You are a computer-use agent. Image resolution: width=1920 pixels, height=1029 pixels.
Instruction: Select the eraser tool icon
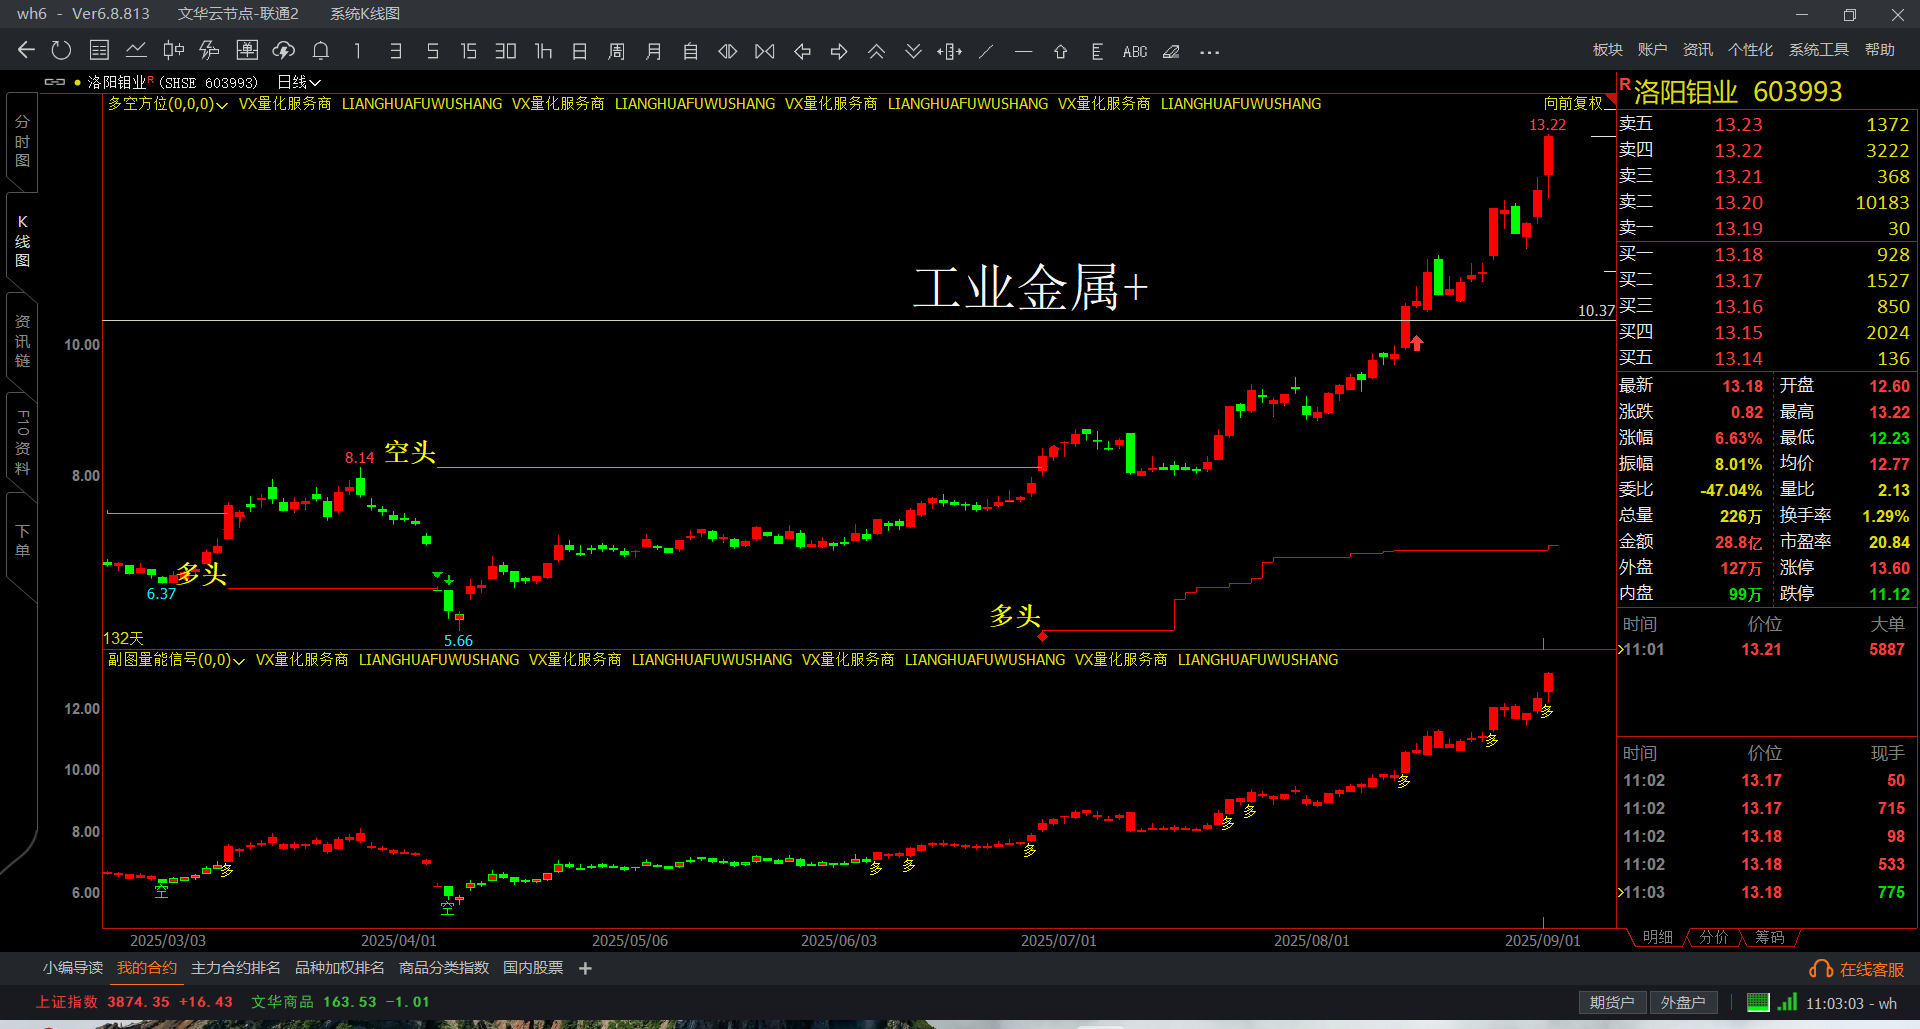coord(1172,51)
